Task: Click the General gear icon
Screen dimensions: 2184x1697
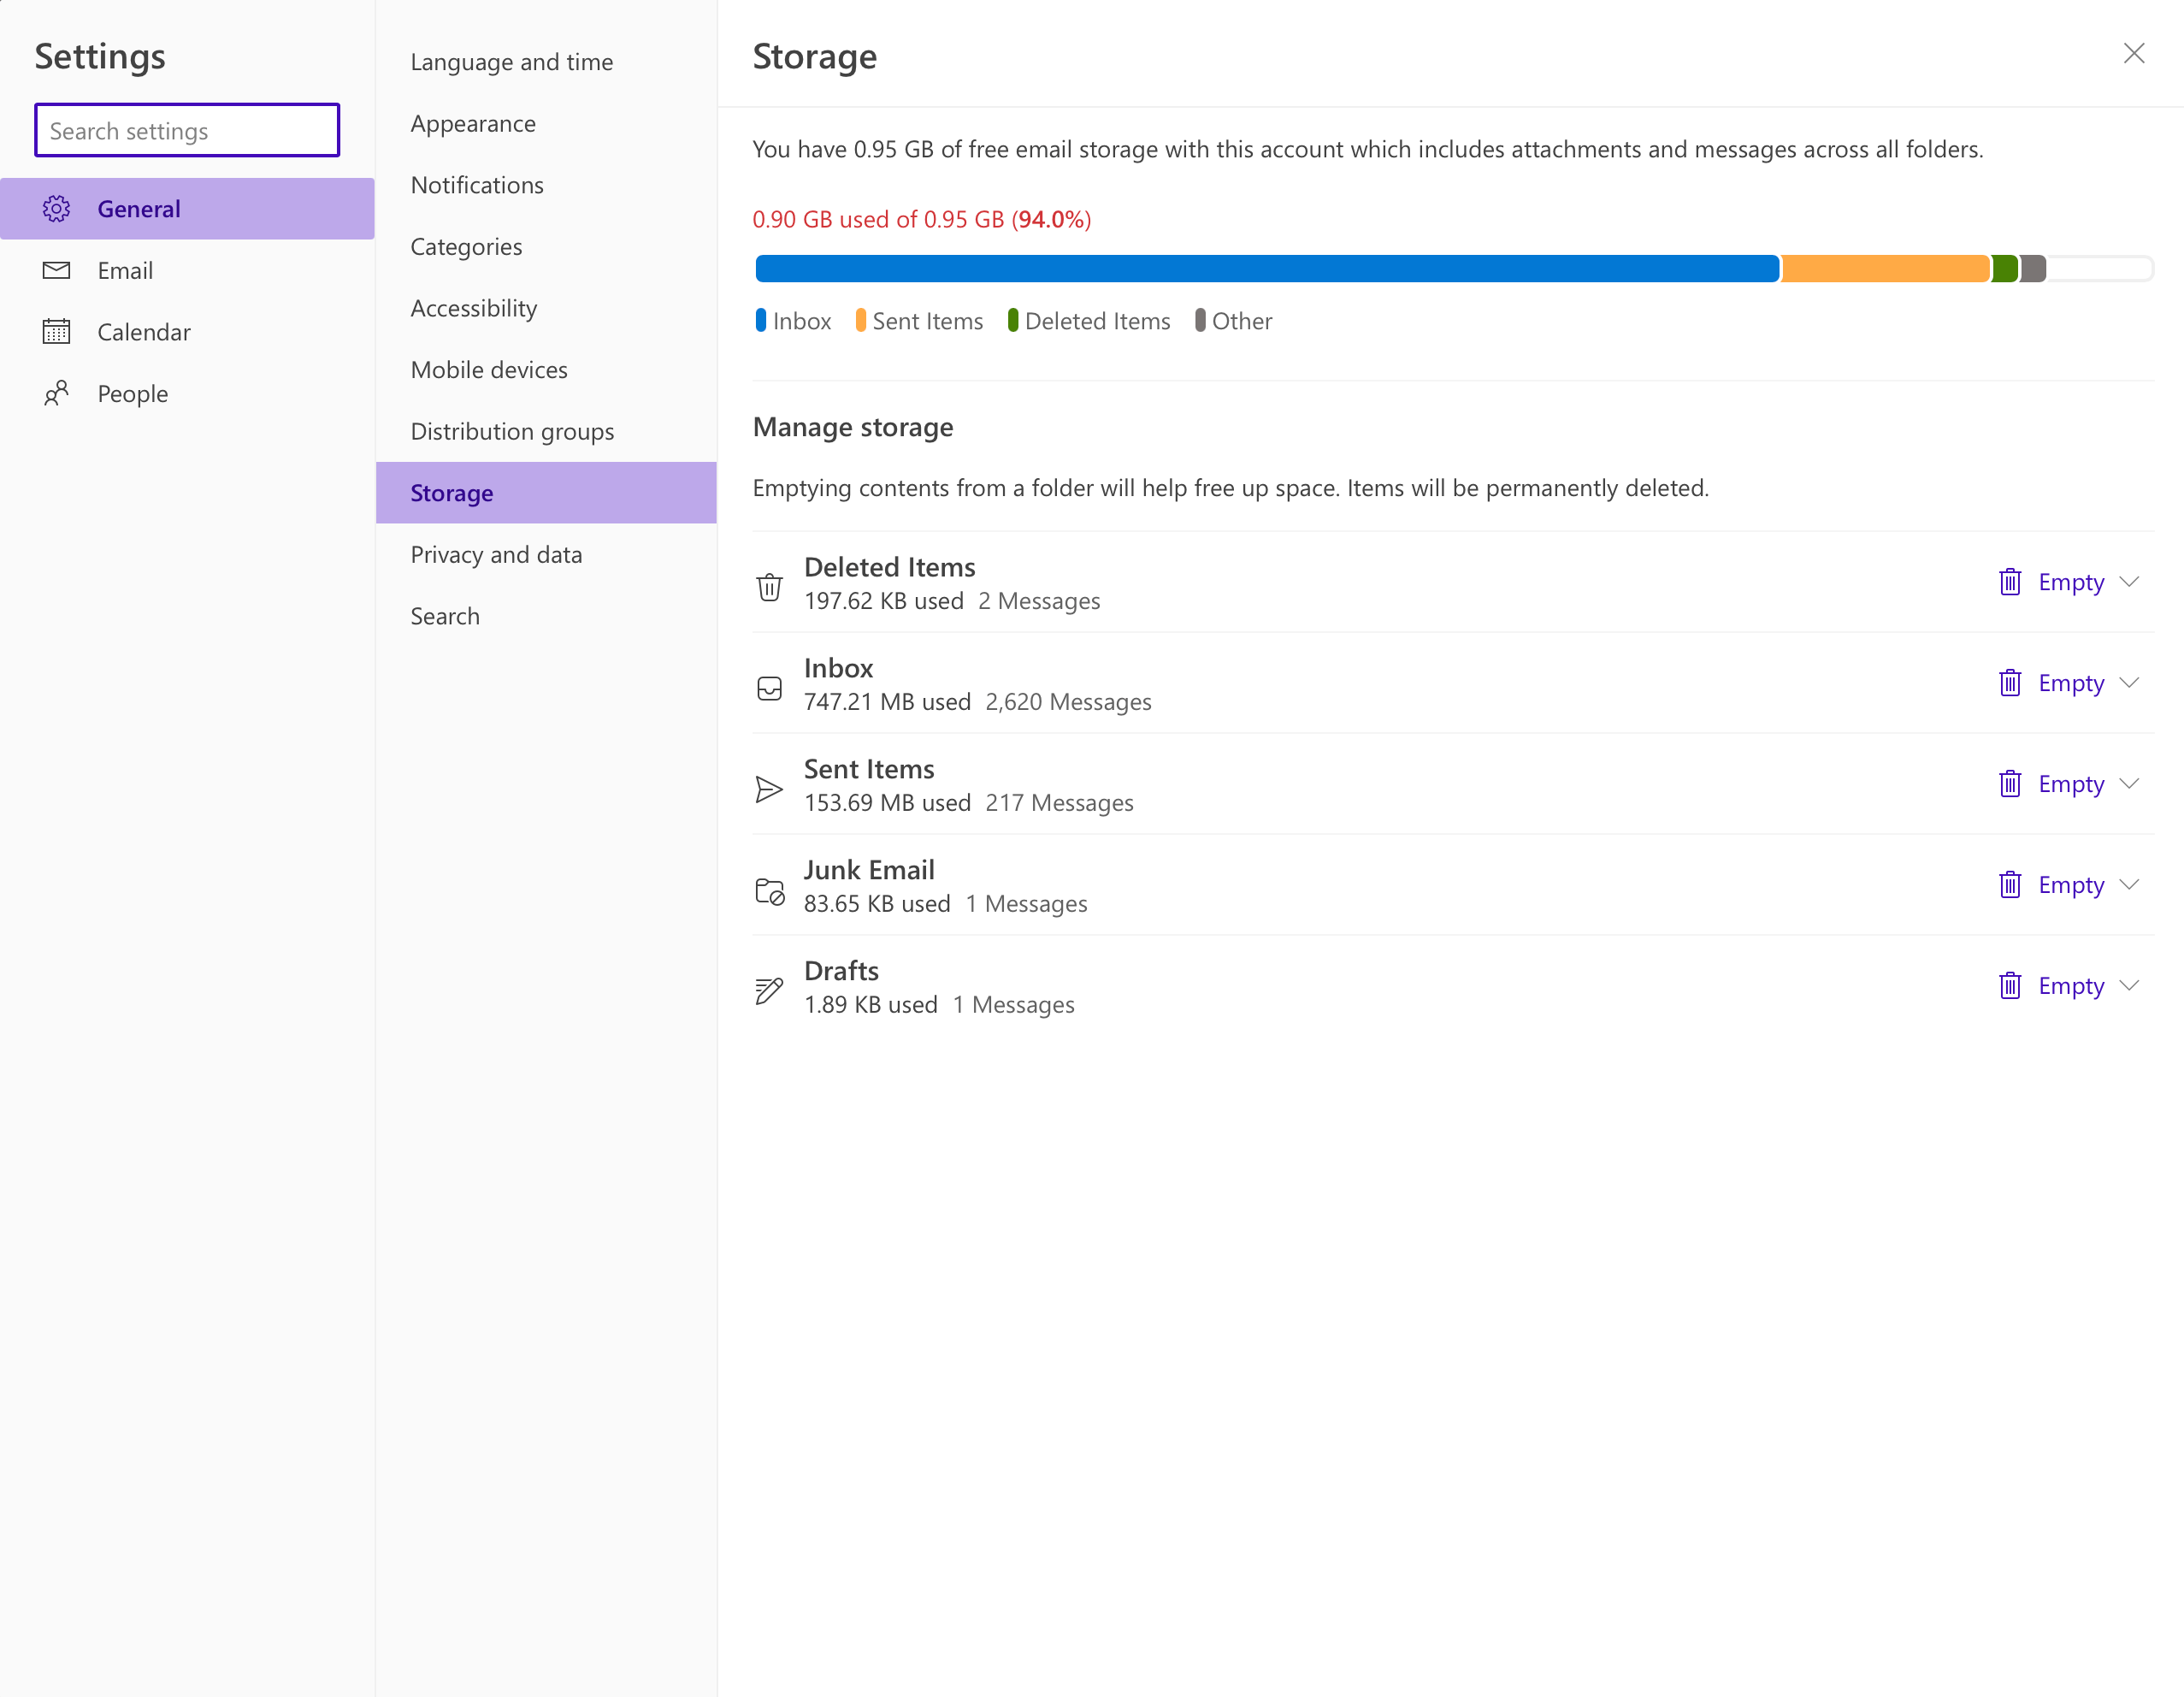Action: (56, 209)
